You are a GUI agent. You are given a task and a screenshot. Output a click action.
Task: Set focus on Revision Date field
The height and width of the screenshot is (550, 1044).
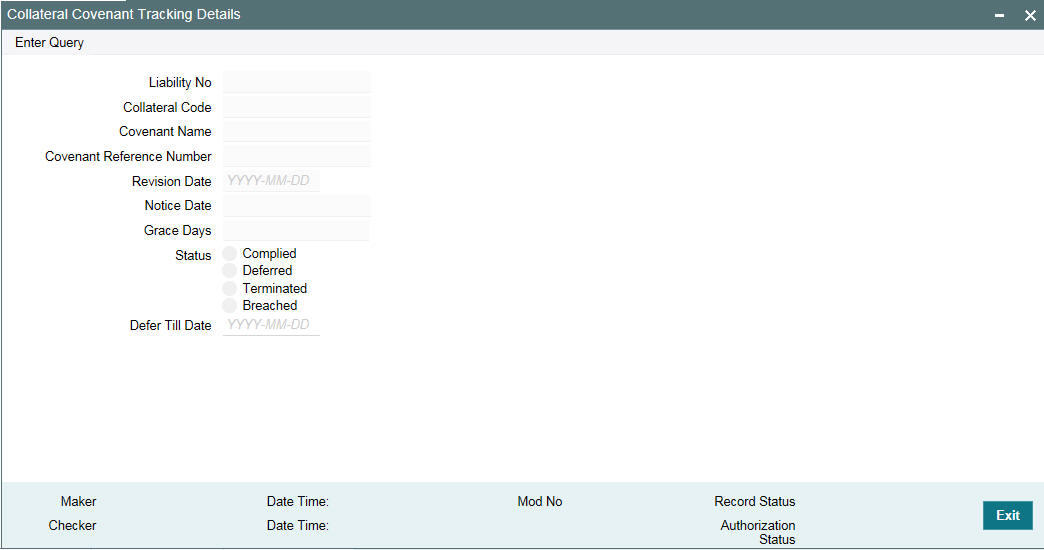271,180
